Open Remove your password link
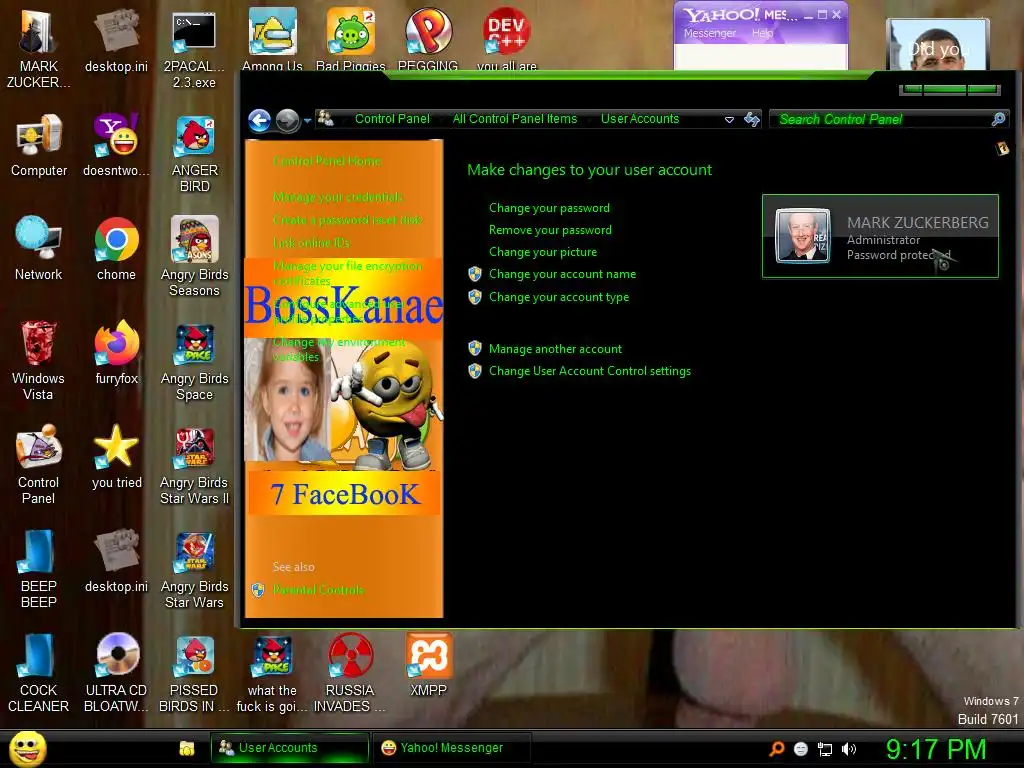Viewport: 1024px width, 768px height. tap(550, 230)
